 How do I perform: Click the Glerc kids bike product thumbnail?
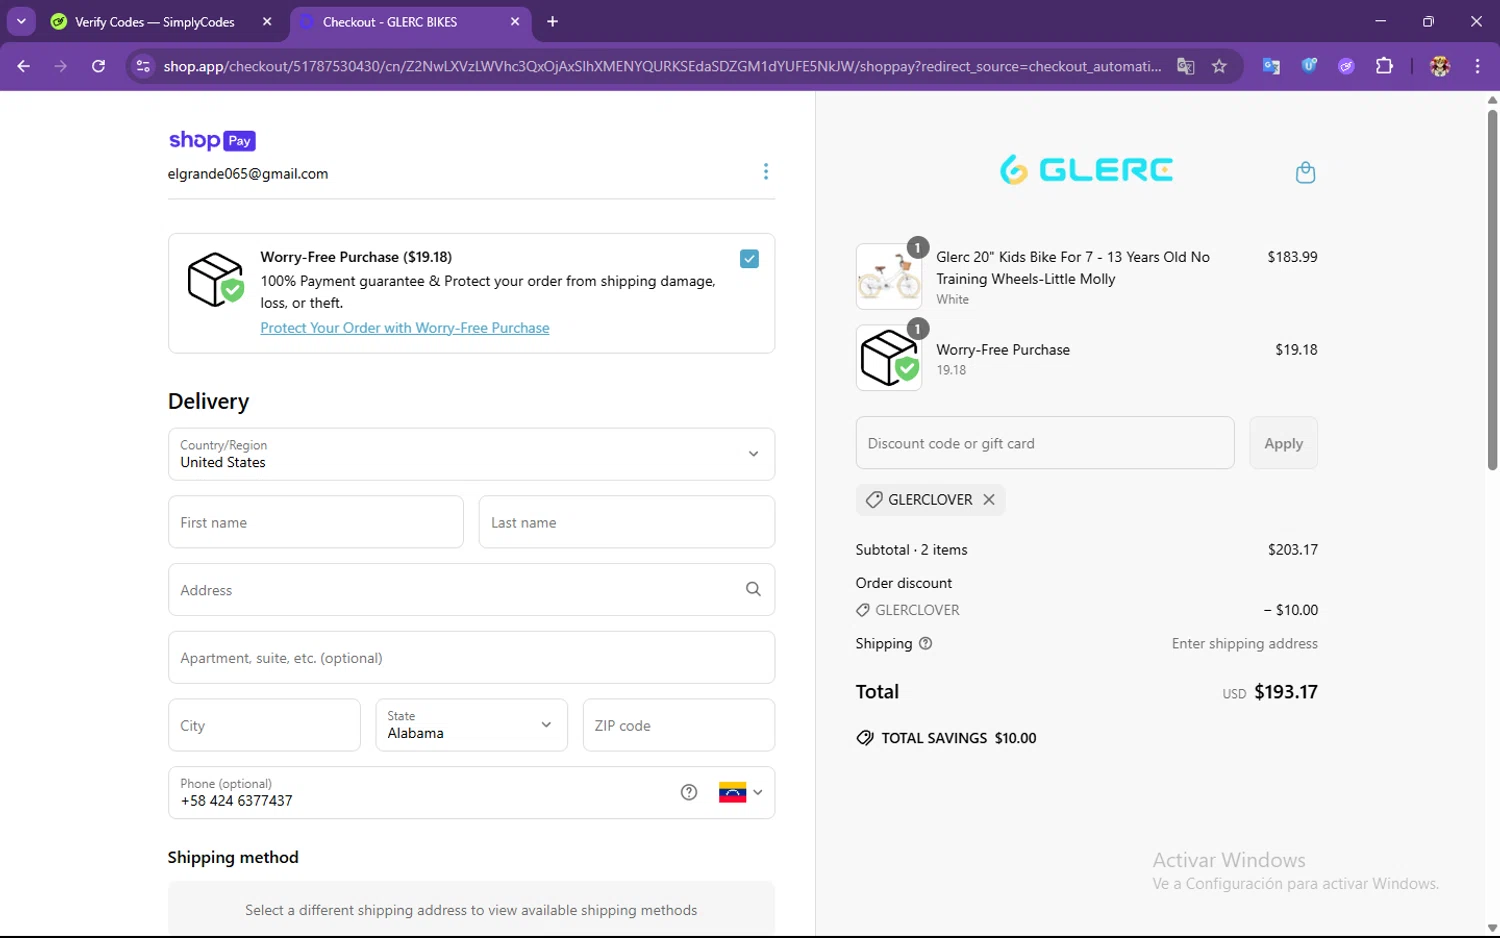889,277
